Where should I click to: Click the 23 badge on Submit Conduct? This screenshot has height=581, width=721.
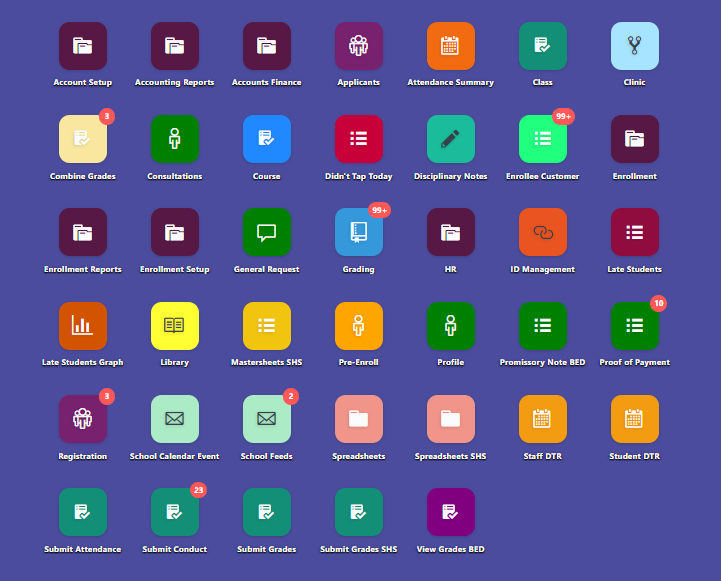click(x=199, y=490)
